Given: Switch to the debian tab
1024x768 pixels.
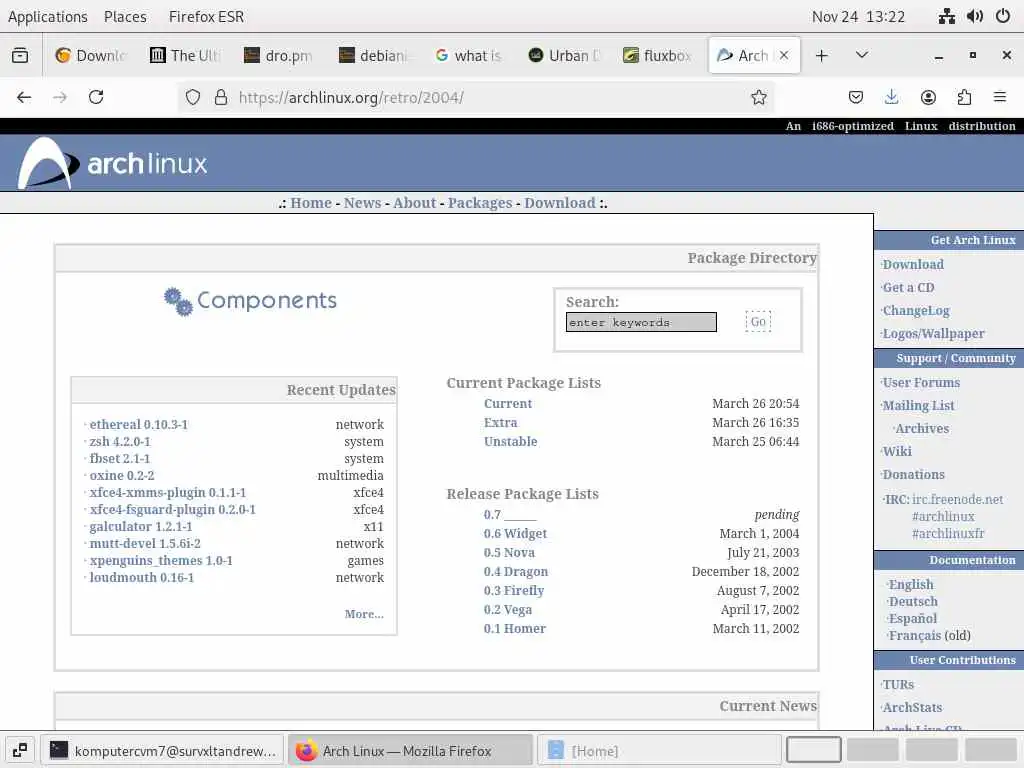Looking at the screenshot, I should 374,56.
